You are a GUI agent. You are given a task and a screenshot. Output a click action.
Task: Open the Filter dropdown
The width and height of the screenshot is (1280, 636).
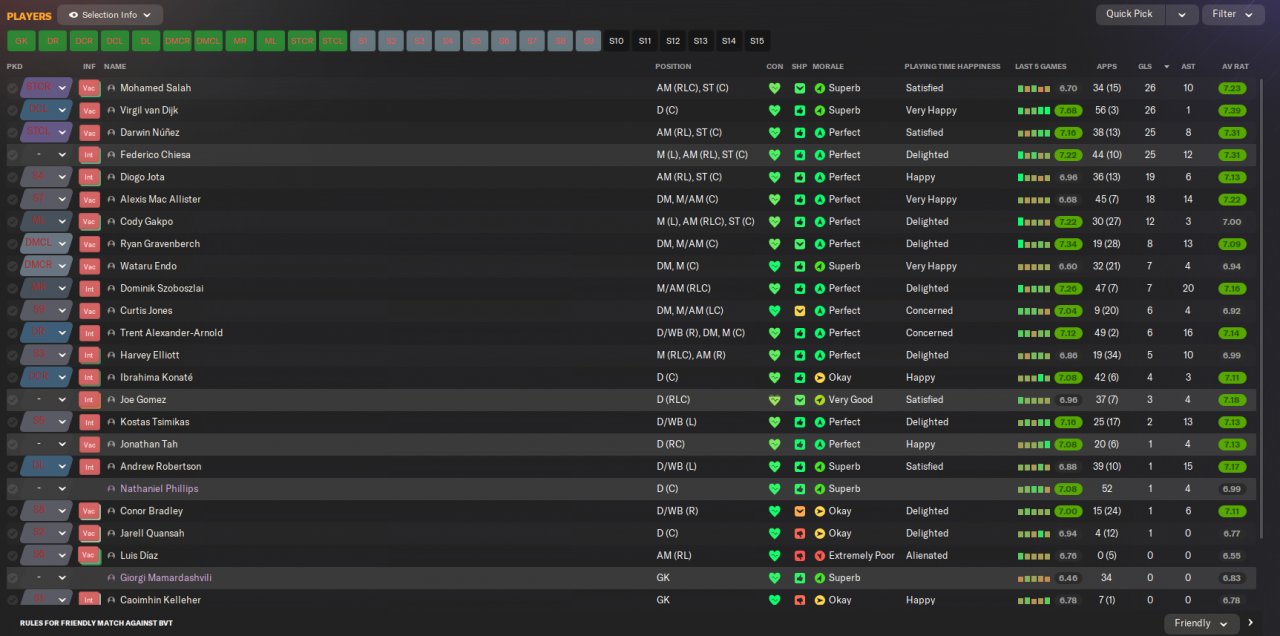(x=1233, y=14)
